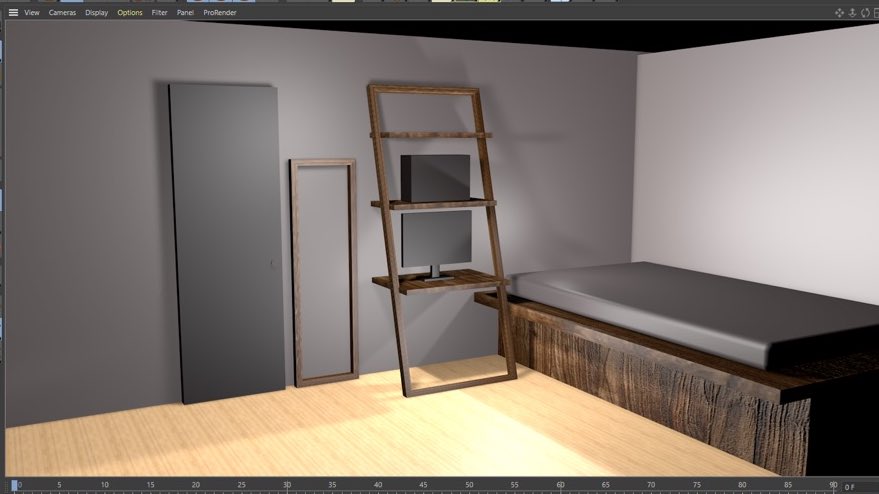Open the Display menu
This screenshot has height=494, width=879.
(x=96, y=12)
